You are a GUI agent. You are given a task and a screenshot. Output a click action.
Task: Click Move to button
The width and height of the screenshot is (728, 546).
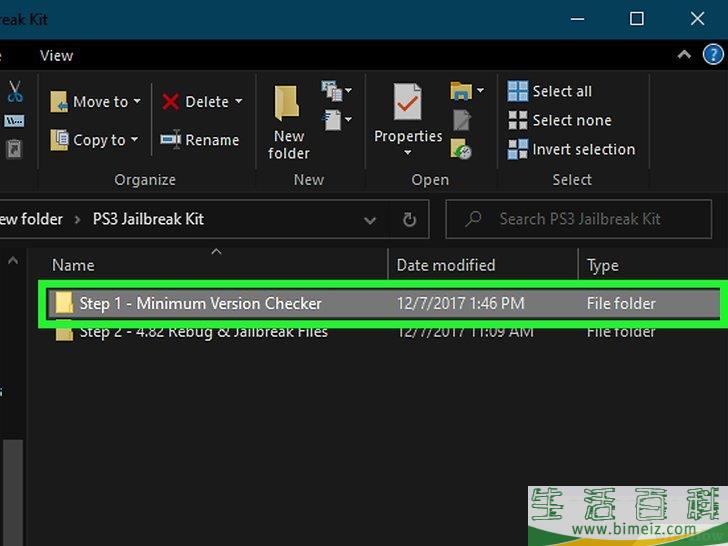coord(95,101)
